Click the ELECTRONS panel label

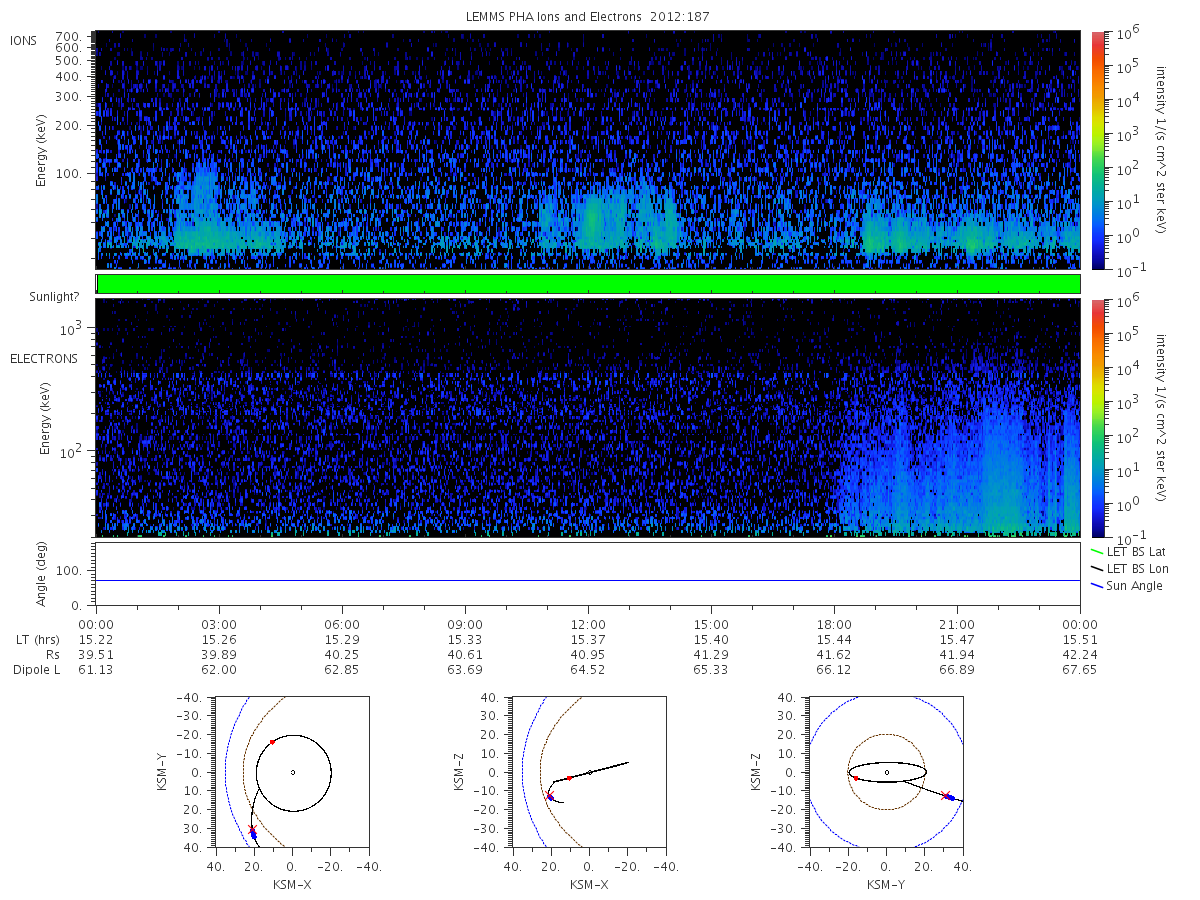pyautogui.click(x=43, y=358)
